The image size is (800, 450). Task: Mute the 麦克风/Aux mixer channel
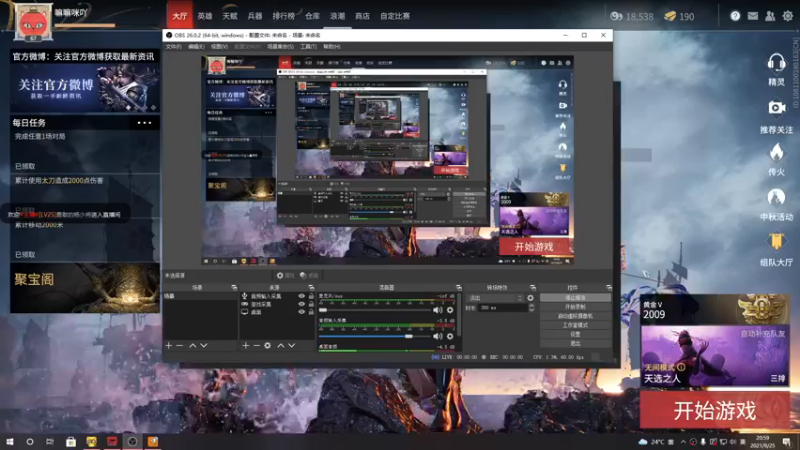pyautogui.click(x=437, y=310)
